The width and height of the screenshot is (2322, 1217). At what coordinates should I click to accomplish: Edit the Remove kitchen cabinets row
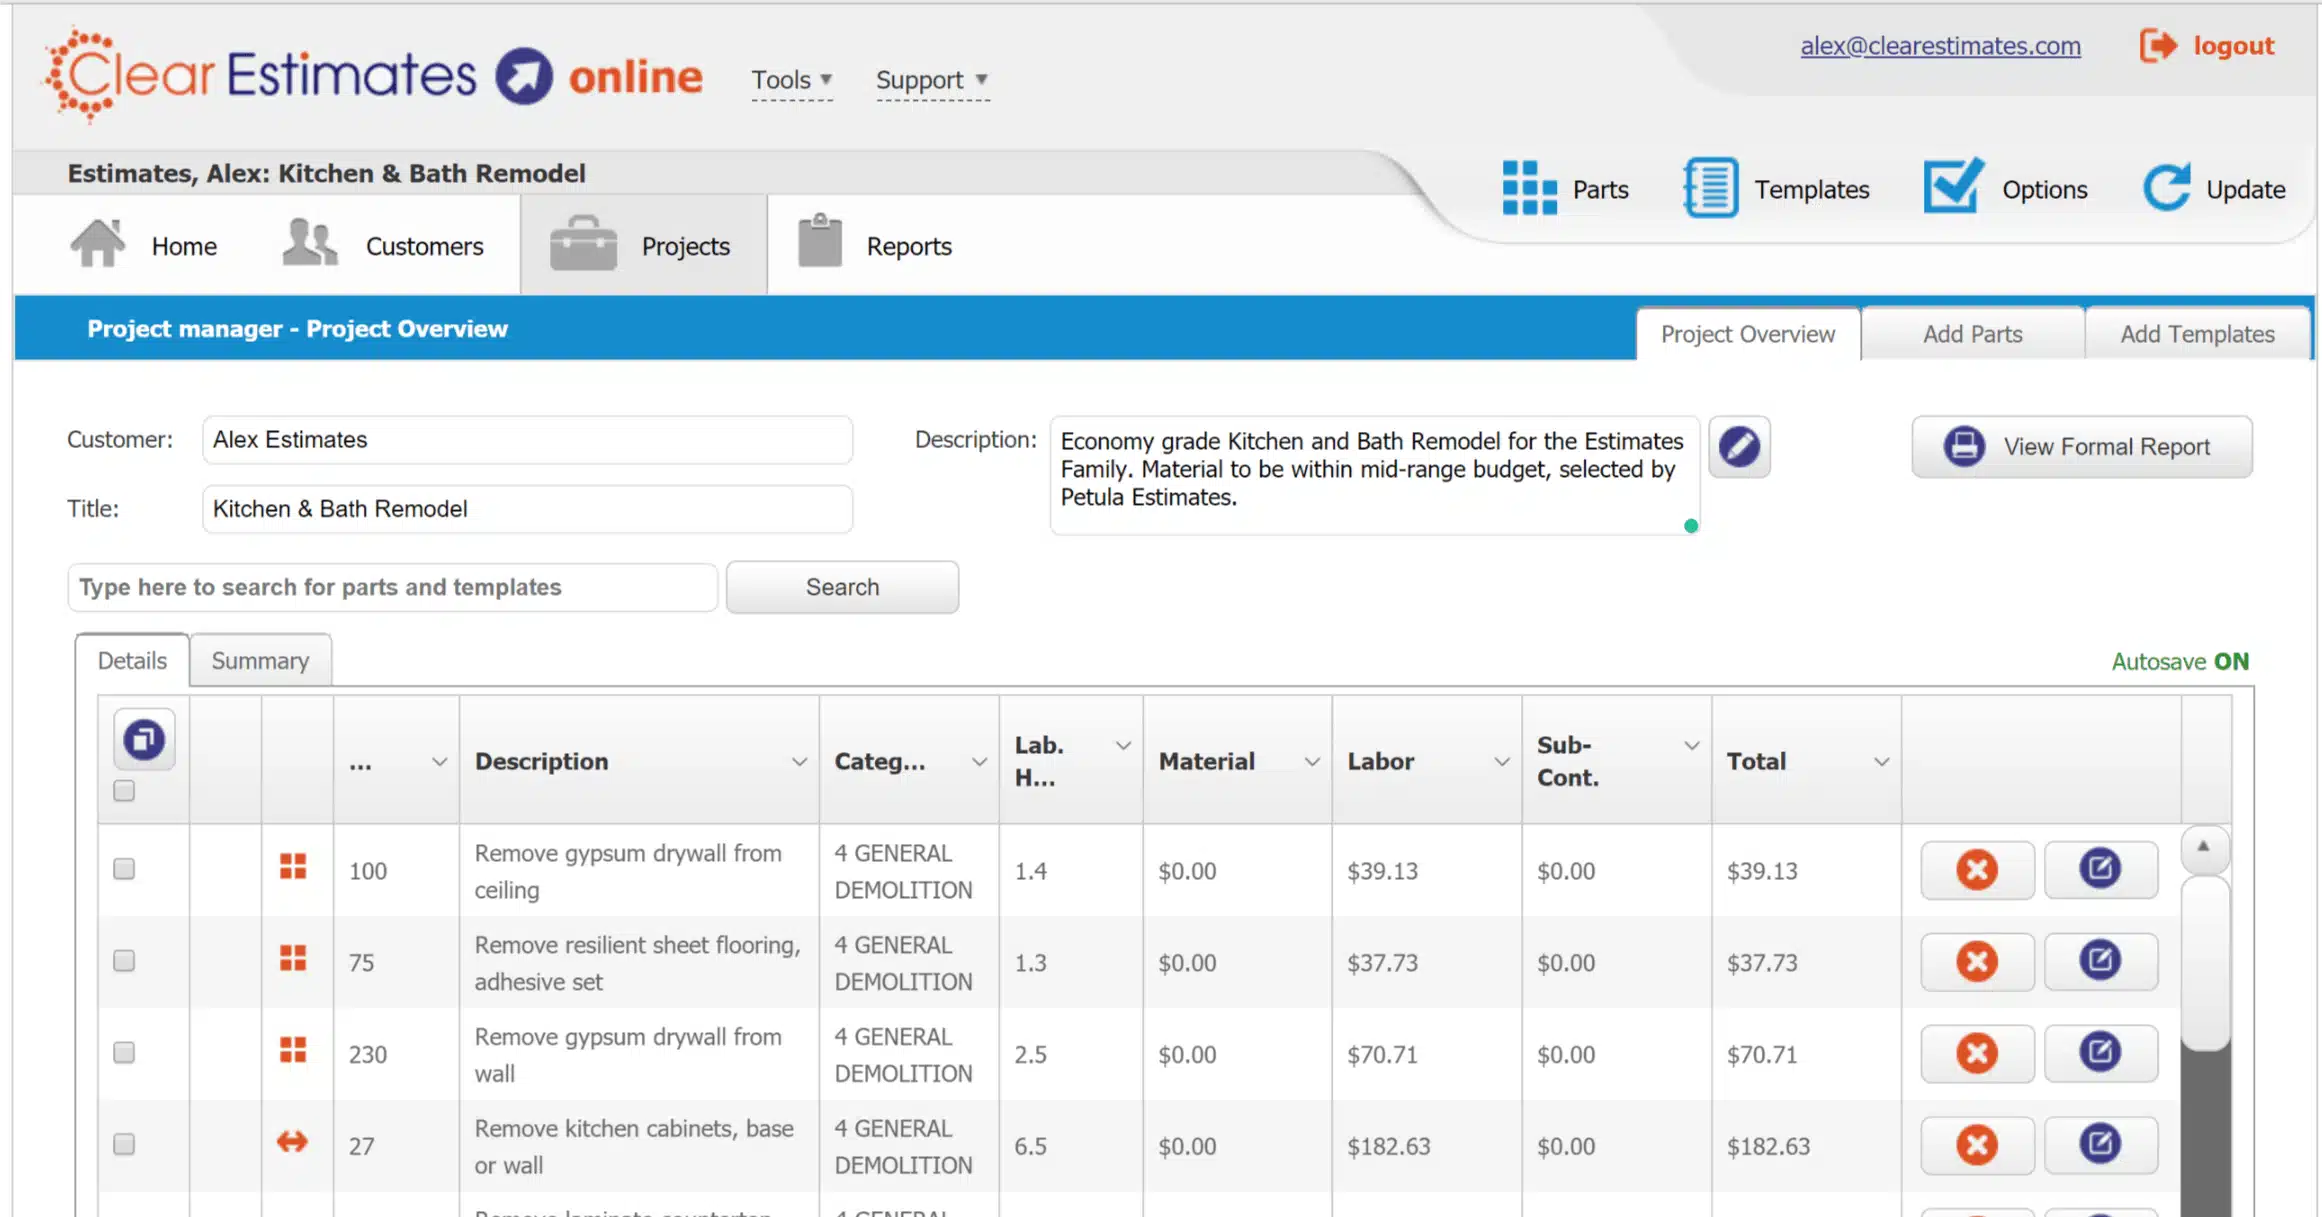[2099, 1144]
